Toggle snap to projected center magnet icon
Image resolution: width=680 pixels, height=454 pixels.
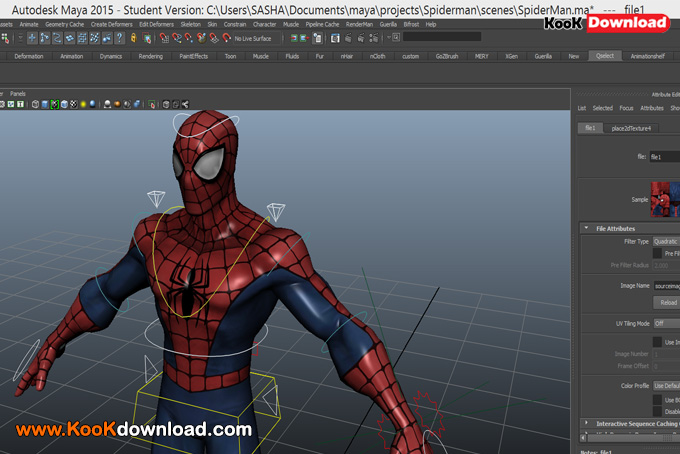click(202, 39)
